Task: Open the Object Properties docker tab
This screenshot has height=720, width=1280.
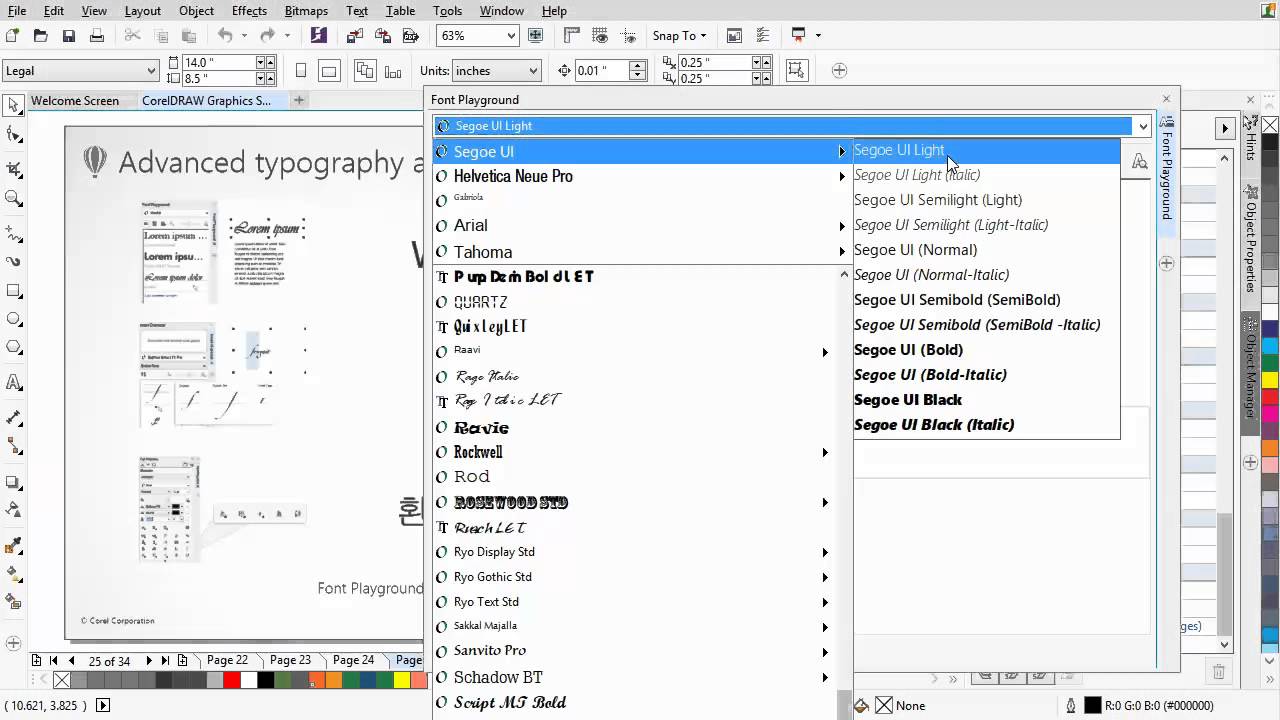Action: [x=1250, y=239]
